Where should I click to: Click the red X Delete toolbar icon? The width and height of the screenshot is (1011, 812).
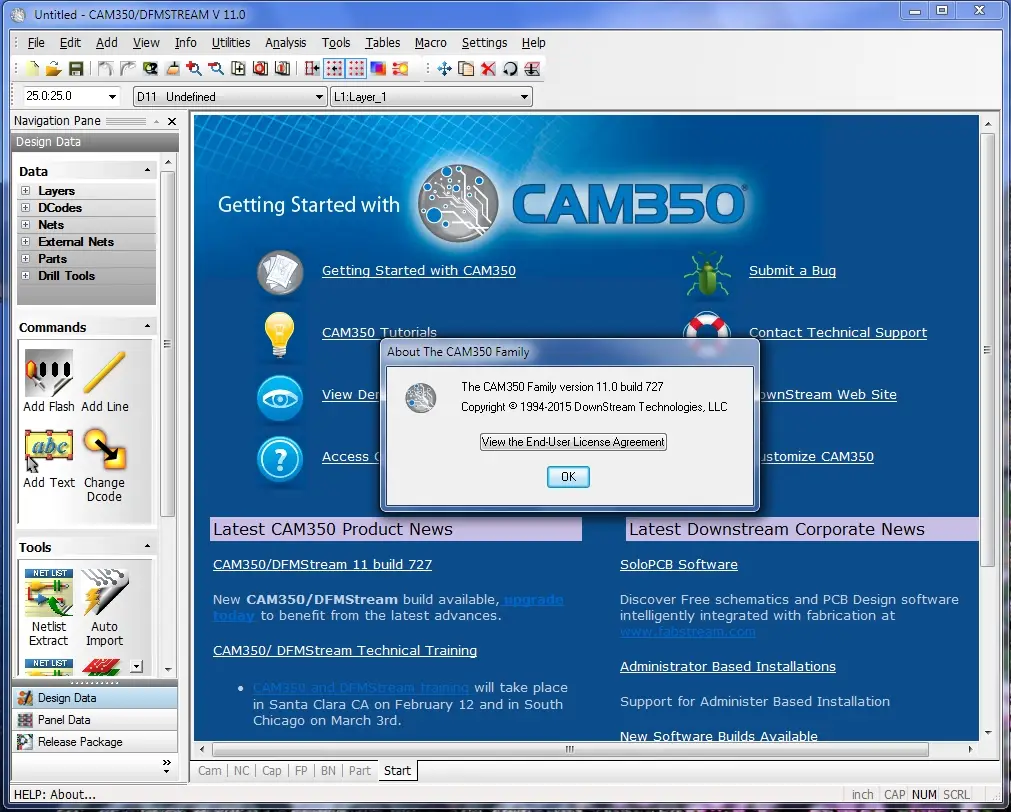pos(488,68)
